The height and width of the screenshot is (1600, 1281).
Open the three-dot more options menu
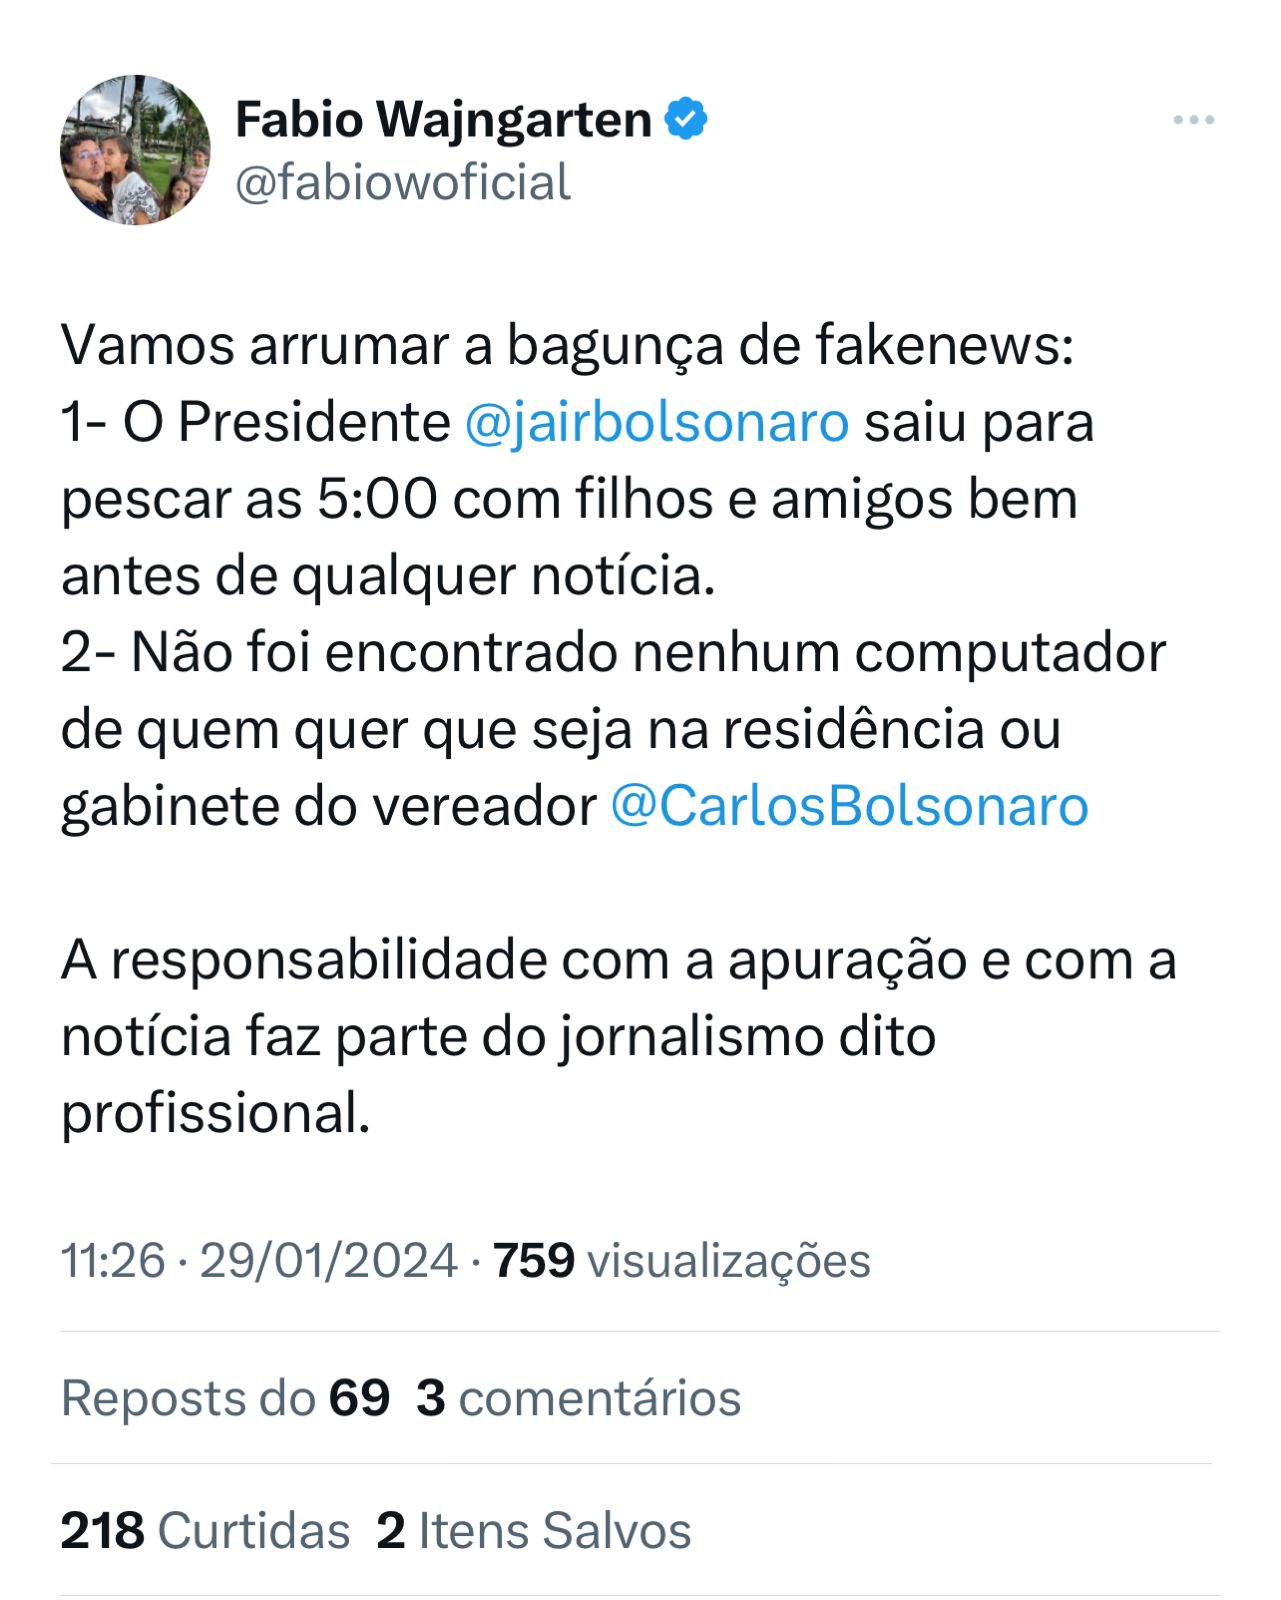pos(1193,120)
